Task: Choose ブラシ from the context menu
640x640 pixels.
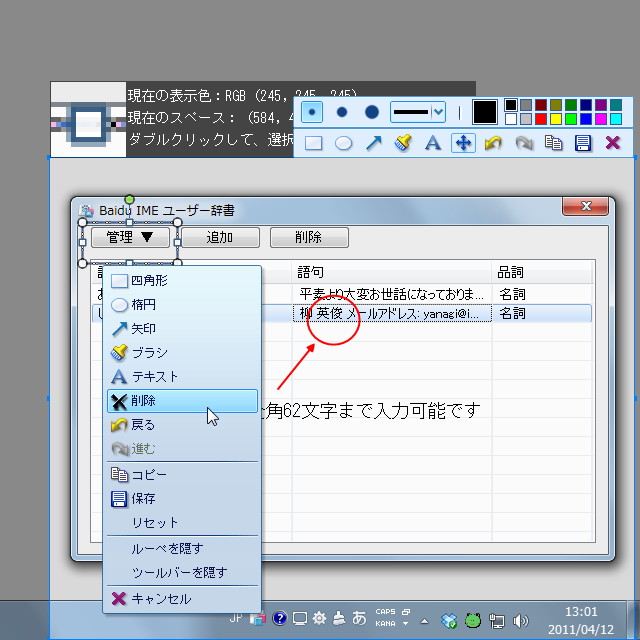Action: (x=182, y=353)
